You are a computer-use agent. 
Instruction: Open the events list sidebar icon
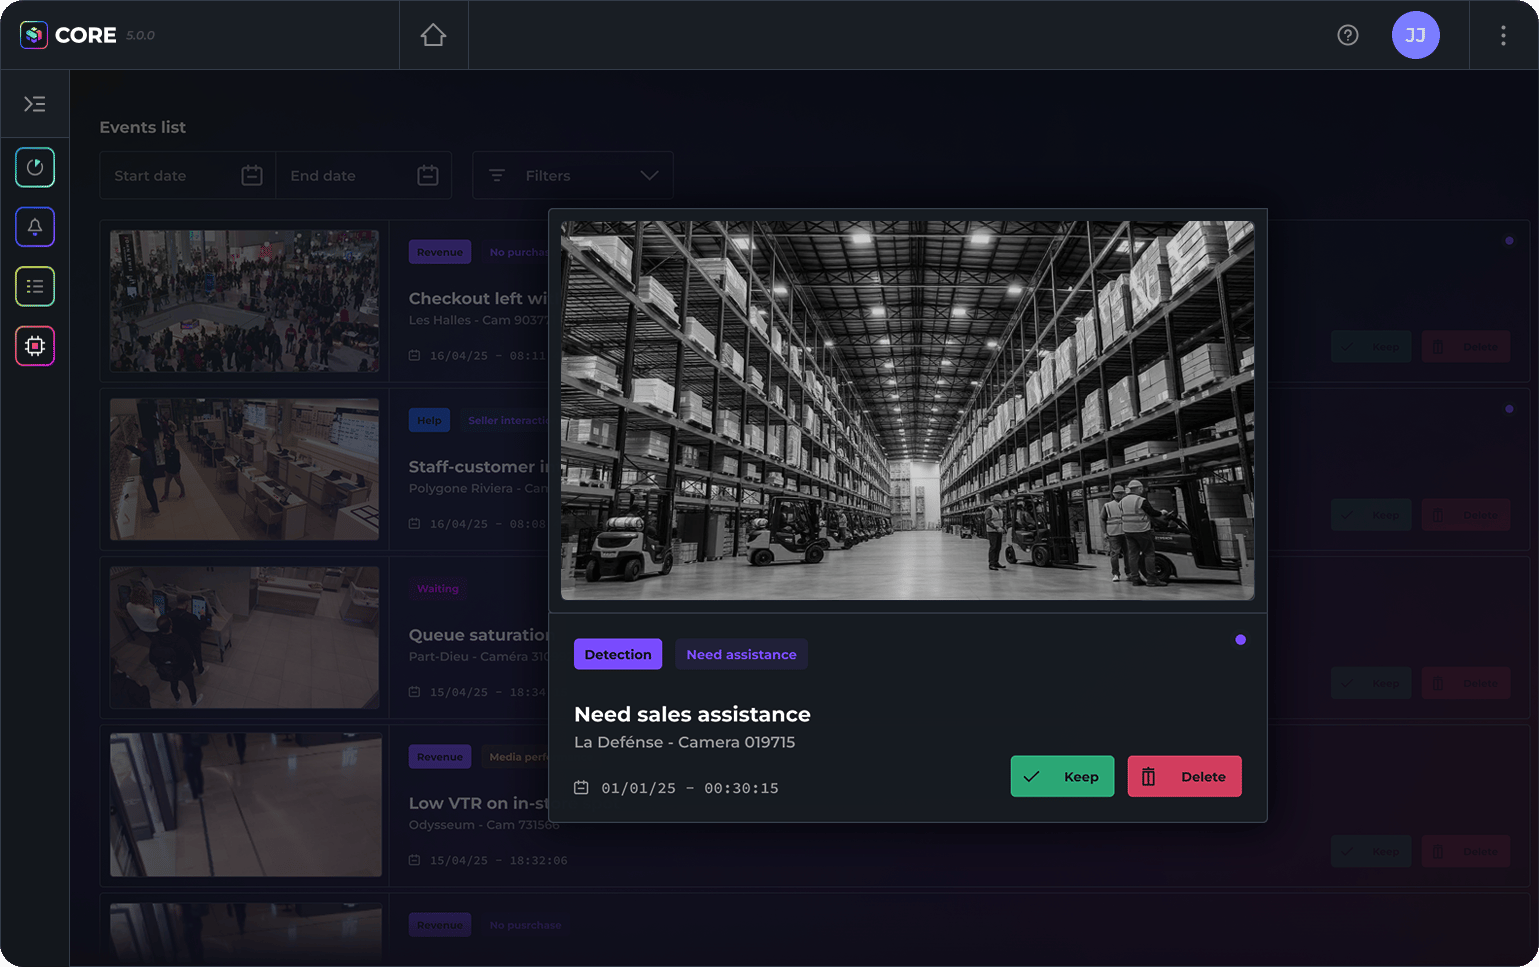(x=35, y=287)
